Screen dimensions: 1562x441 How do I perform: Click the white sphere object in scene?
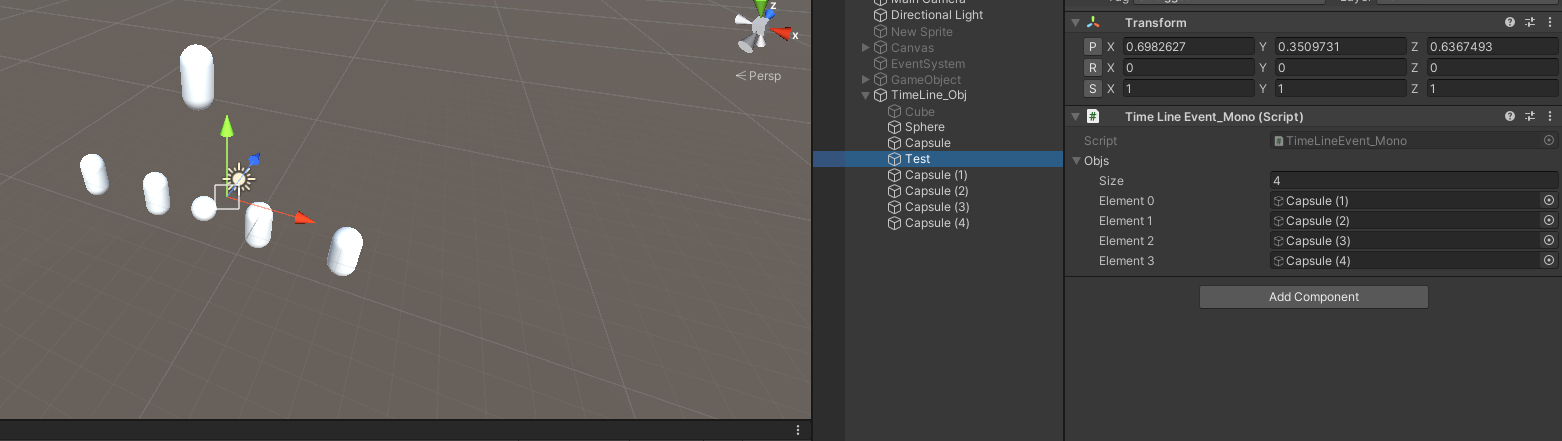204,208
